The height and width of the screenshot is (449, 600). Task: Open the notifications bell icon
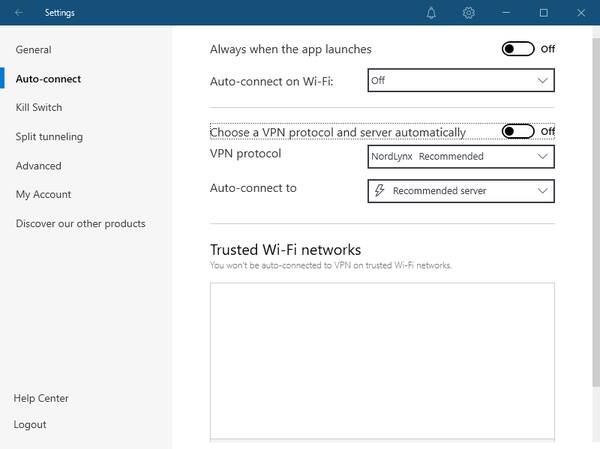(431, 13)
